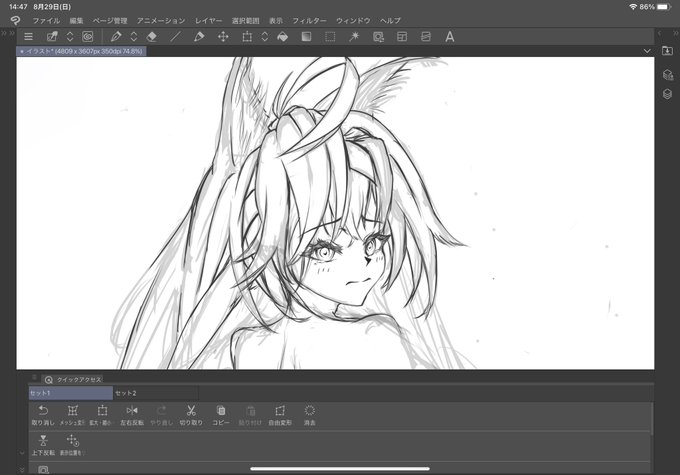Open the 3D cube material palette icon

[668, 75]
